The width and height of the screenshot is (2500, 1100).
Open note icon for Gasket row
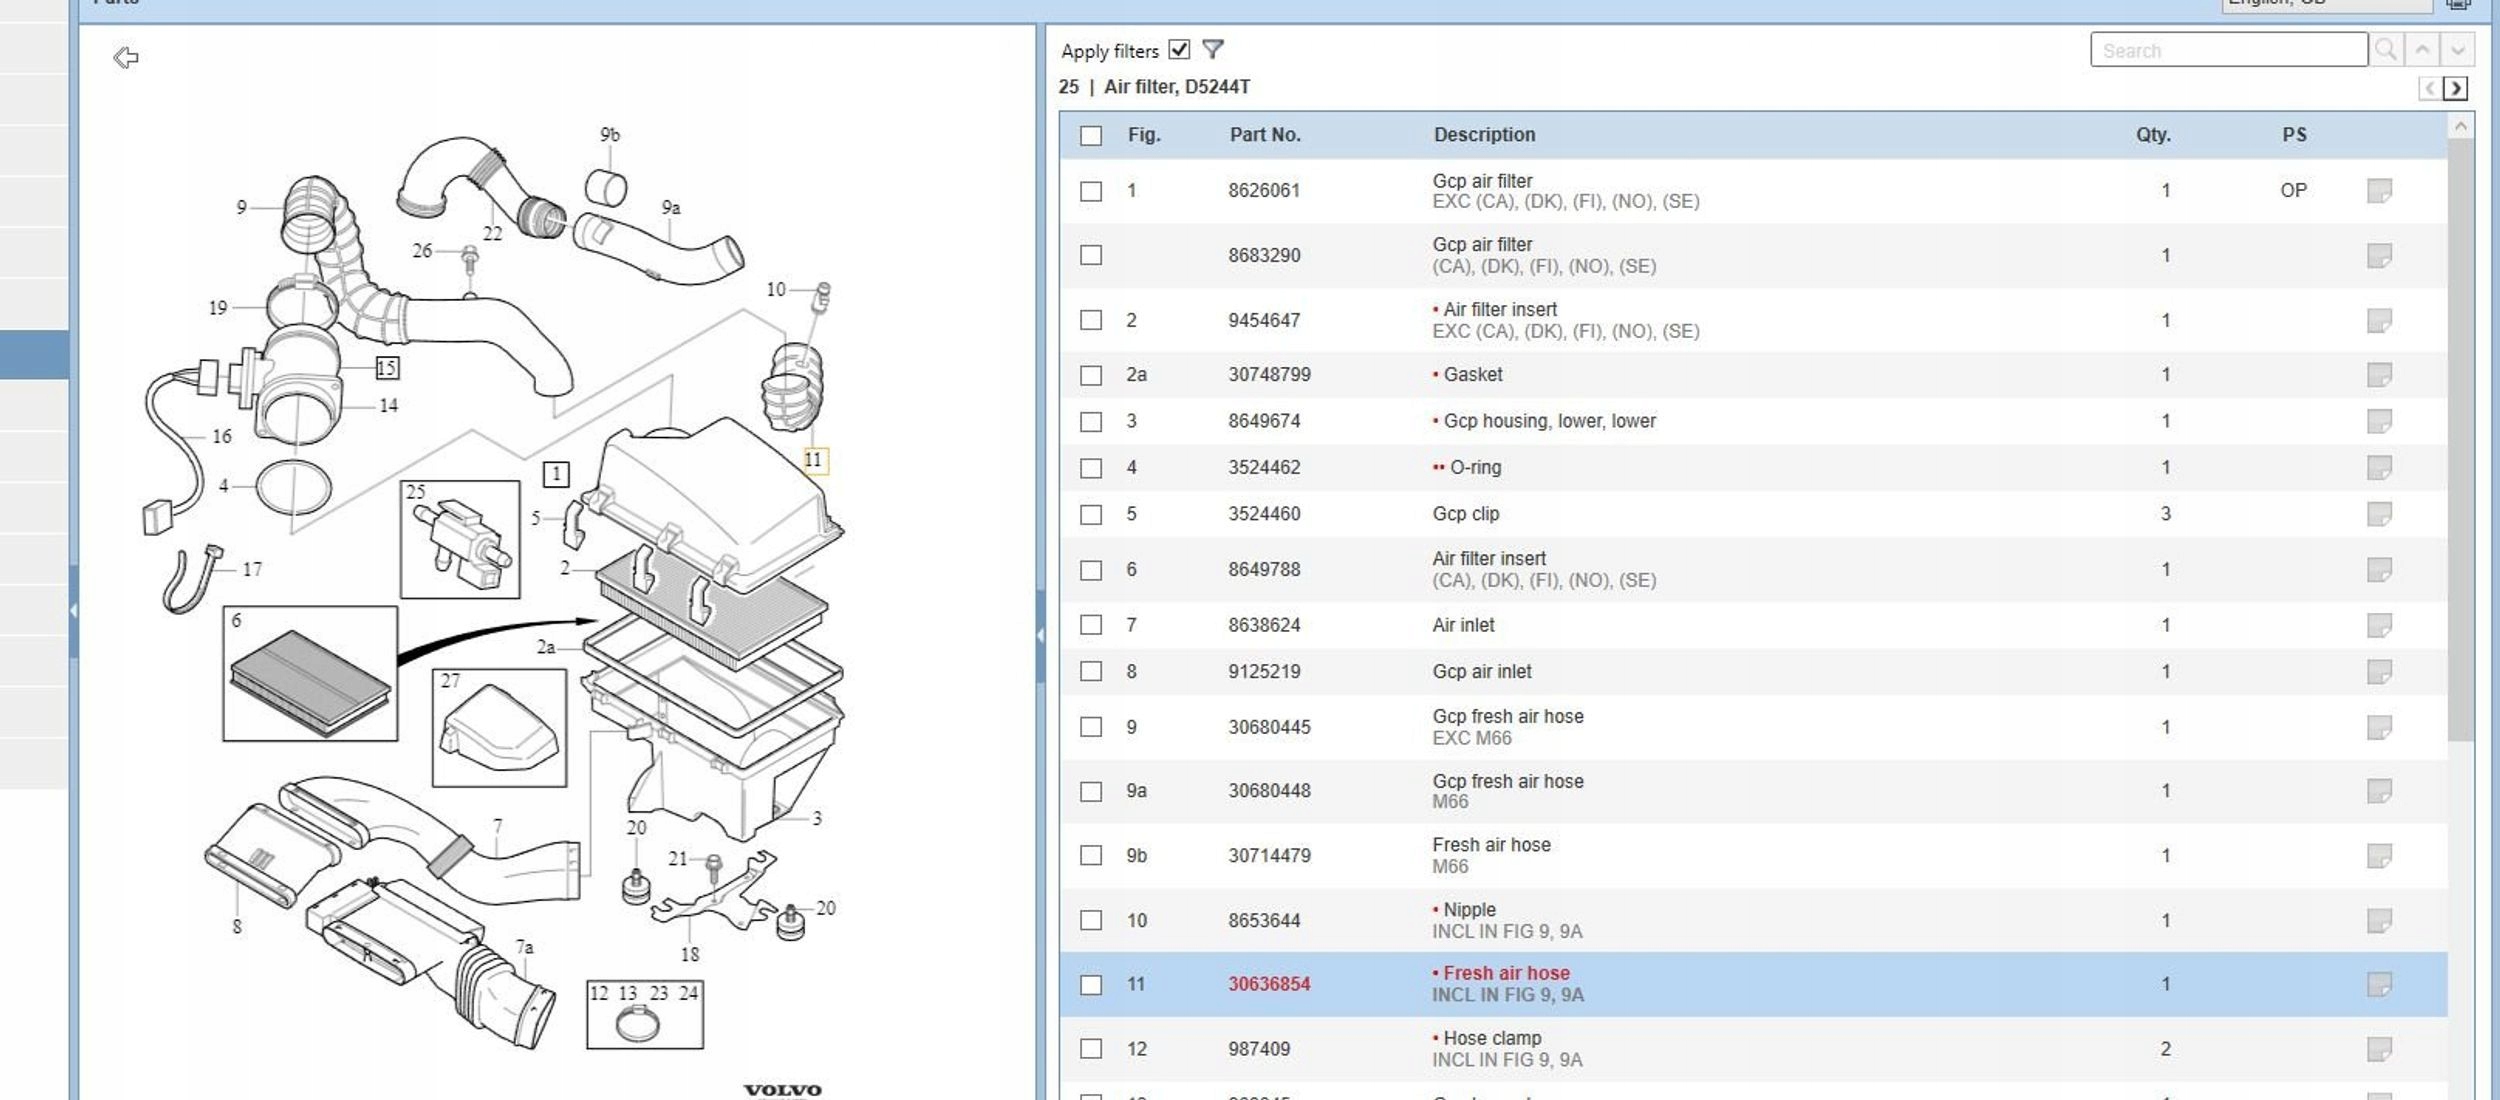[2379, 375]
